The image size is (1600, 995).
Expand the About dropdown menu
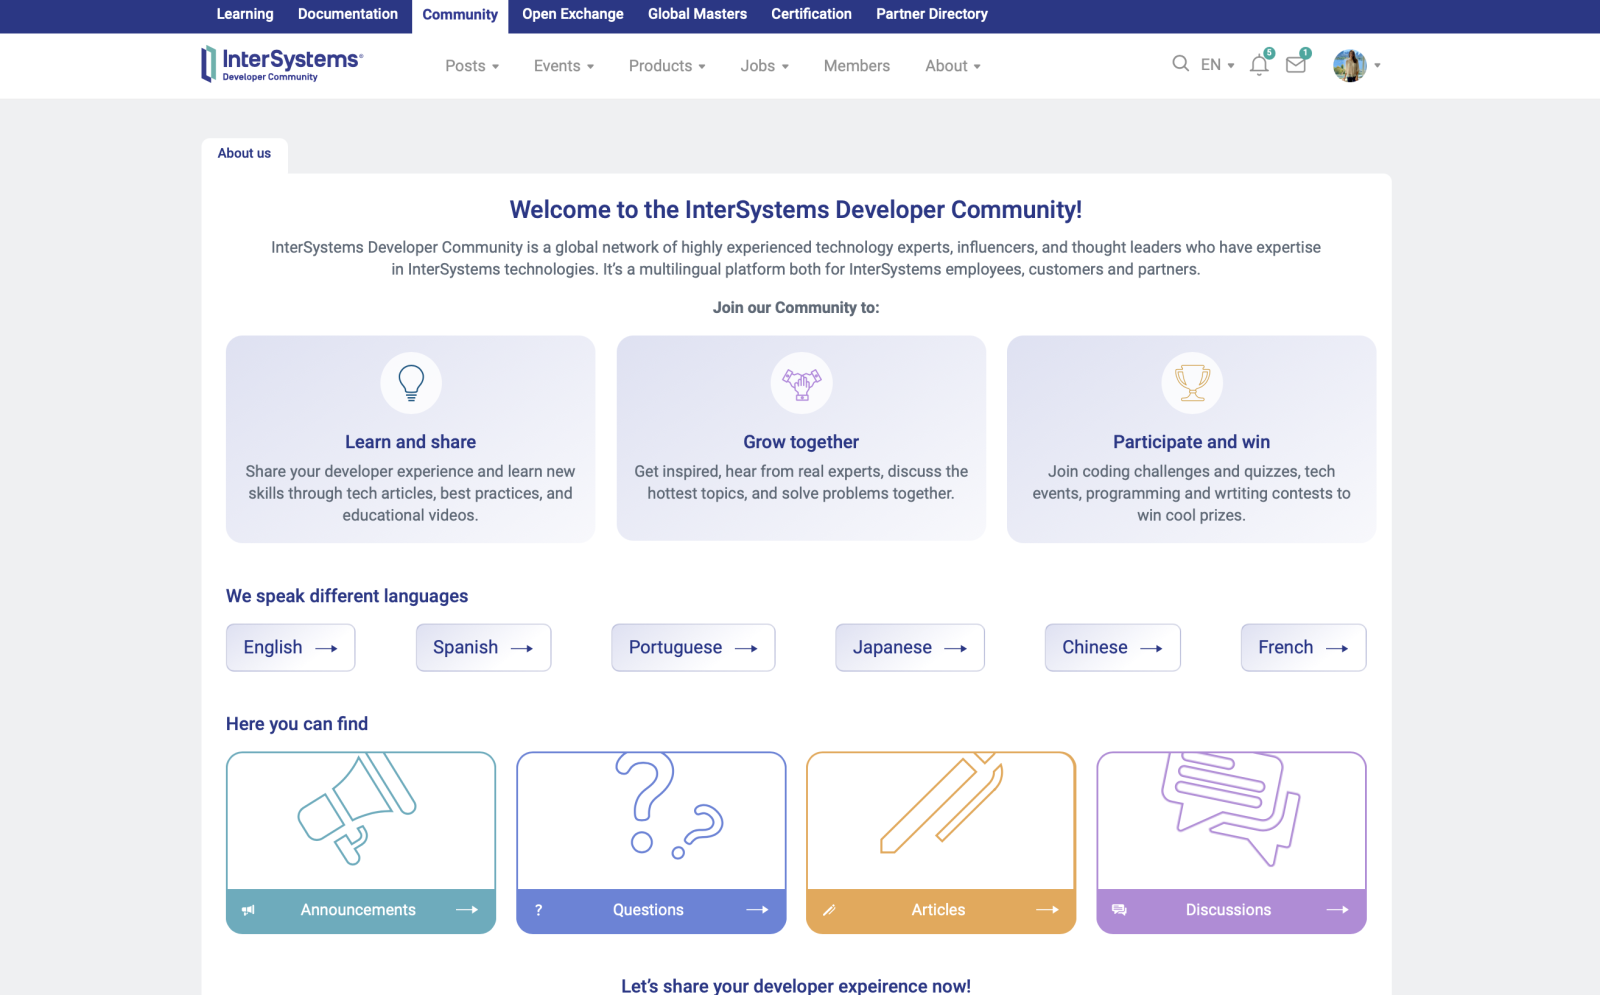click(953, 66)
